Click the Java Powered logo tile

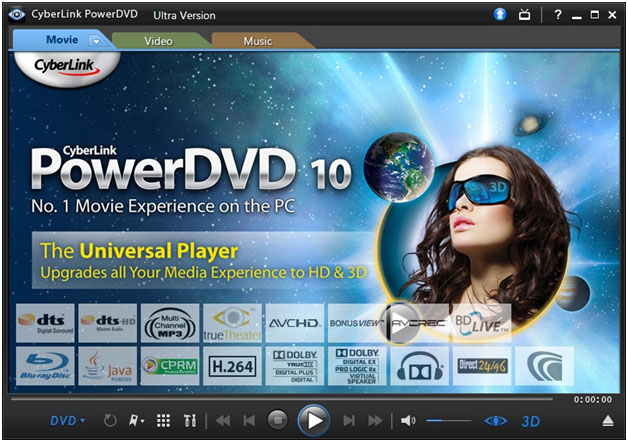[x=108, y=366]
